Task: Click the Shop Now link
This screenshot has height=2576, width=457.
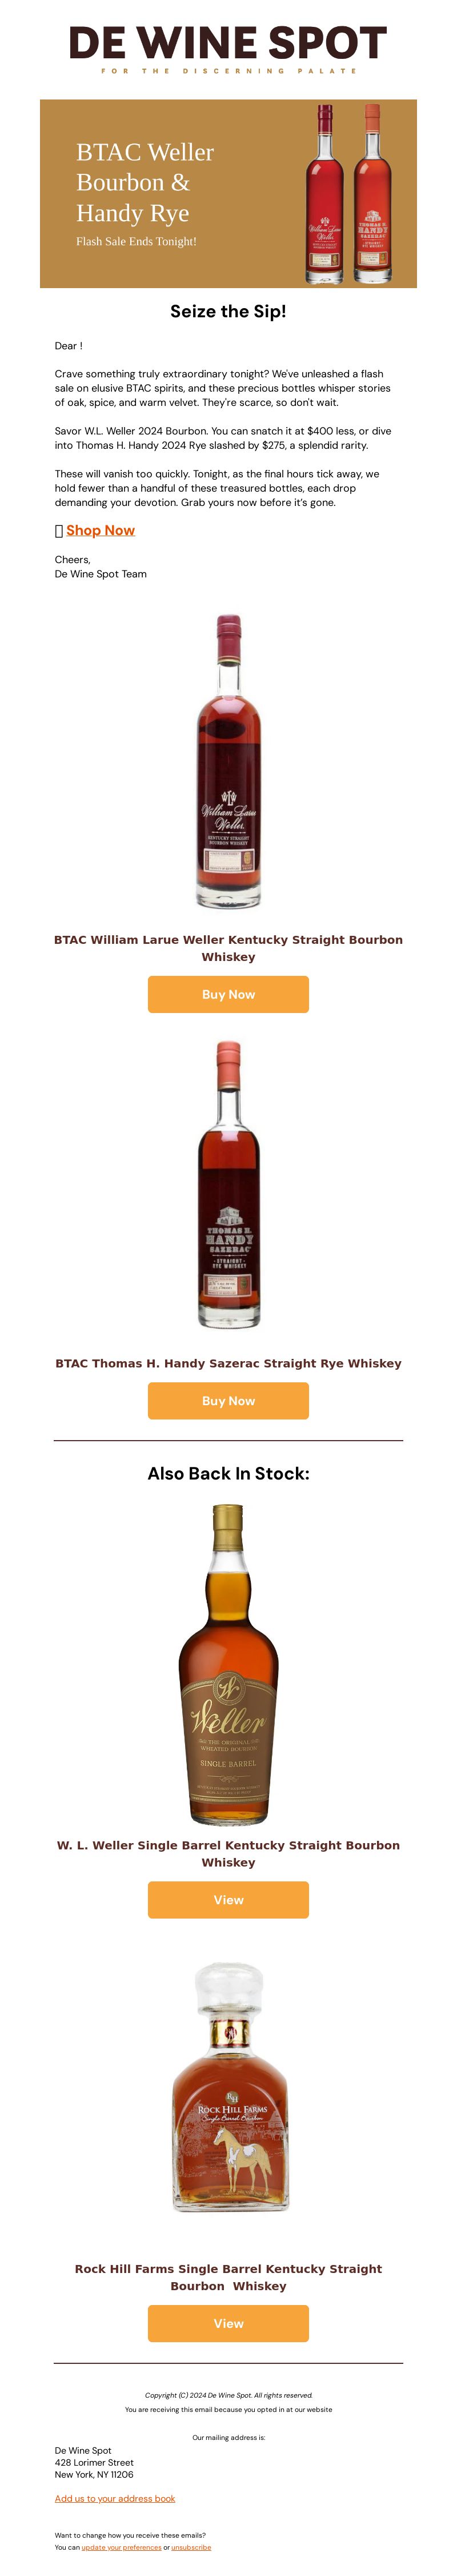Action: 100,530
